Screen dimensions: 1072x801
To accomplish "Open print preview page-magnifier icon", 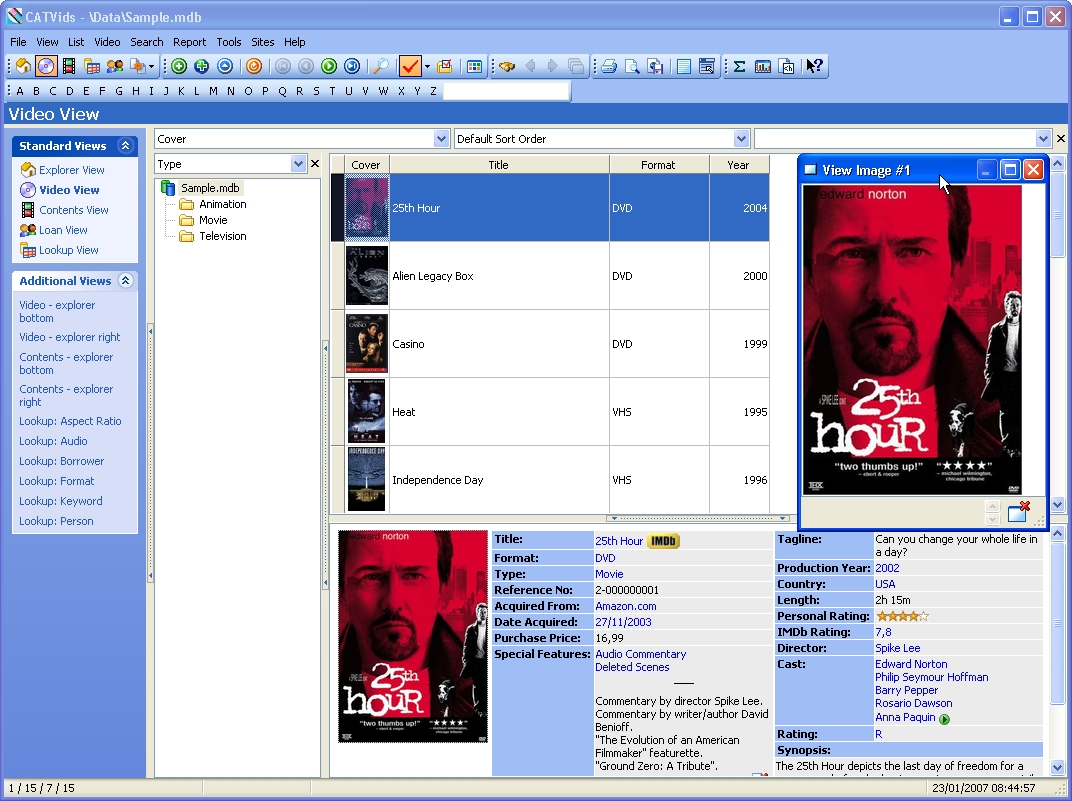I will click(632, 66).
